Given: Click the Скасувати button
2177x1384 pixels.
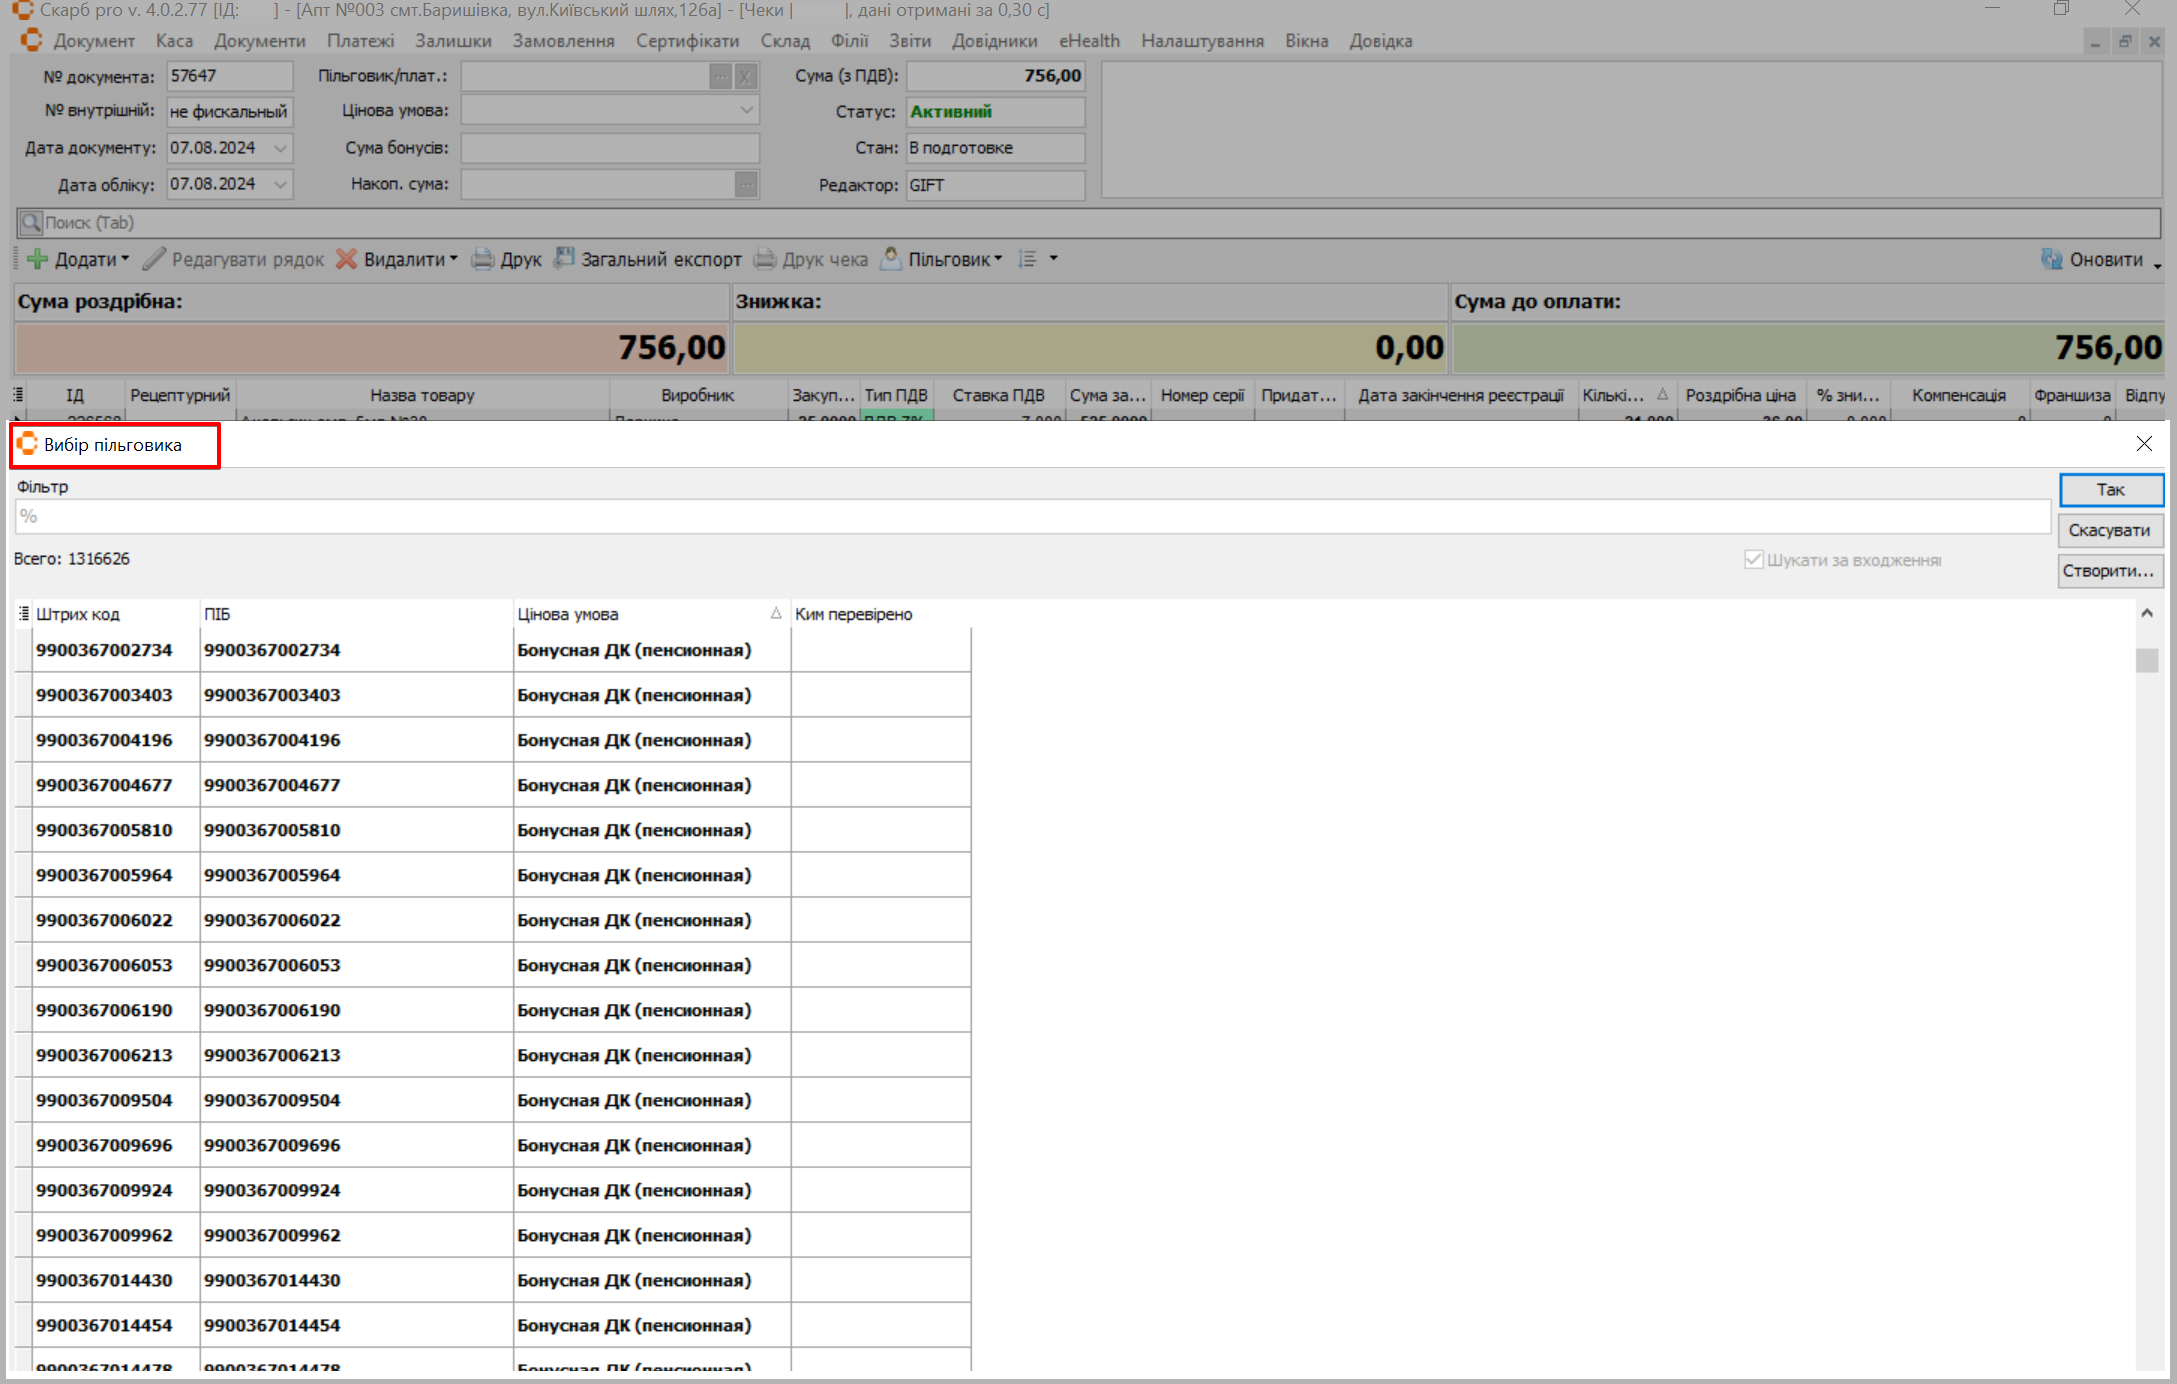Looking at the screenshot, I should point(2109,530).
